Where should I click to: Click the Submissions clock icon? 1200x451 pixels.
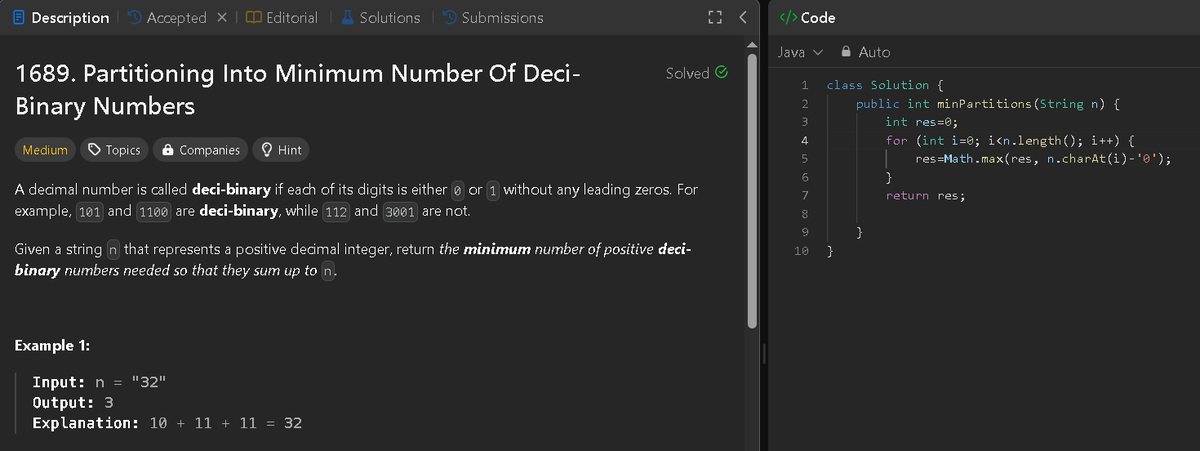click(x=449, y=17)
